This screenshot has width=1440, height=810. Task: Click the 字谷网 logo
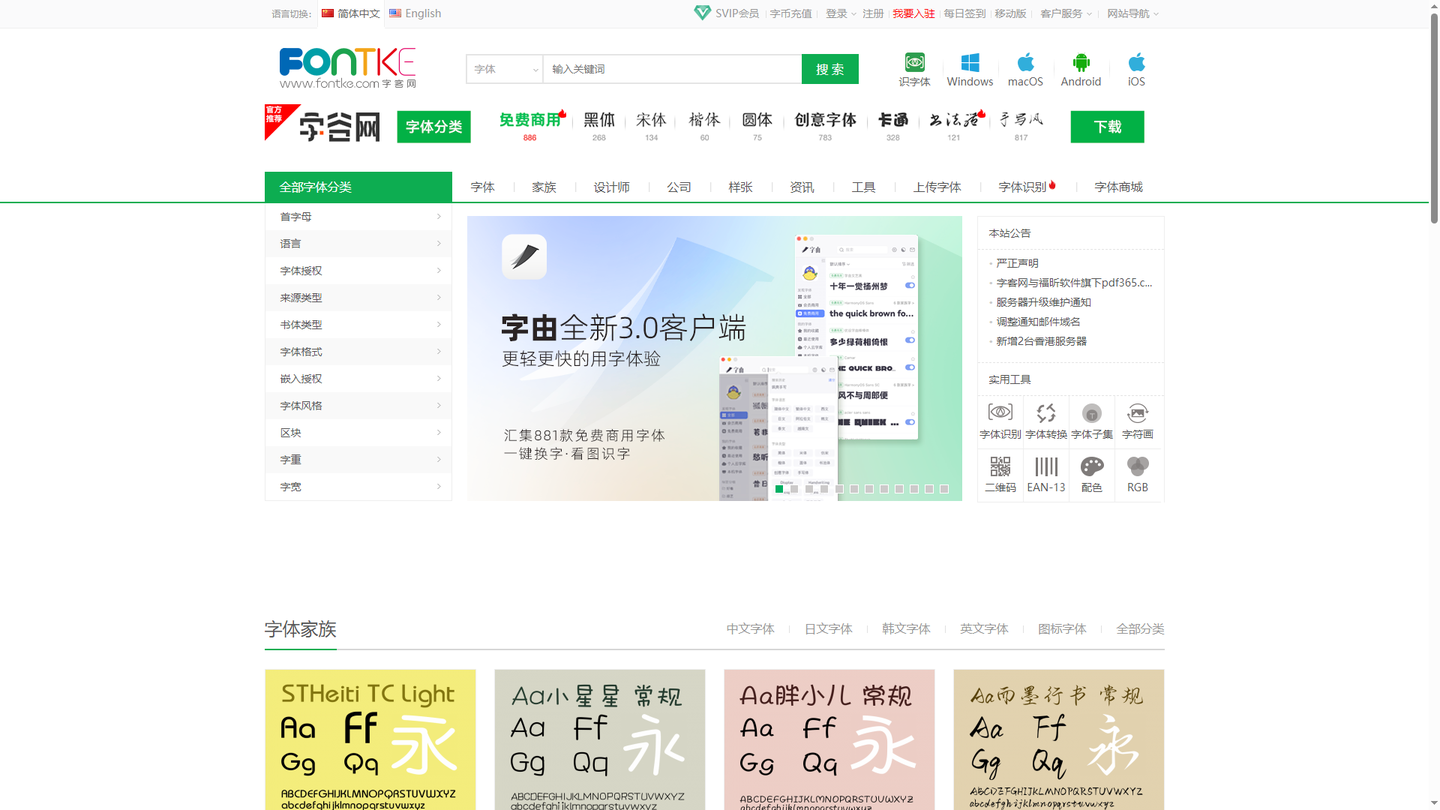pos(340,127)
